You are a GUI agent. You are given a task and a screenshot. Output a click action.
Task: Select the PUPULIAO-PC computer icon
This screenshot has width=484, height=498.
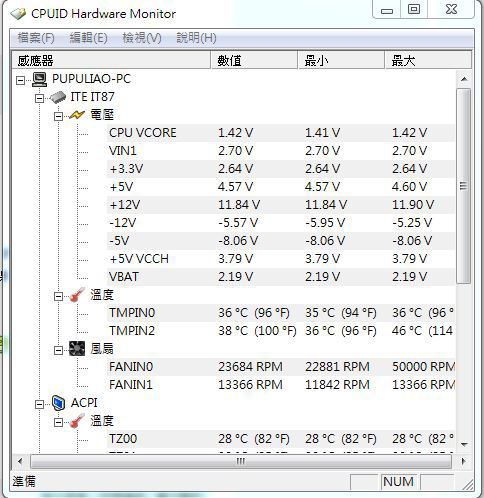tap(39, 80)
